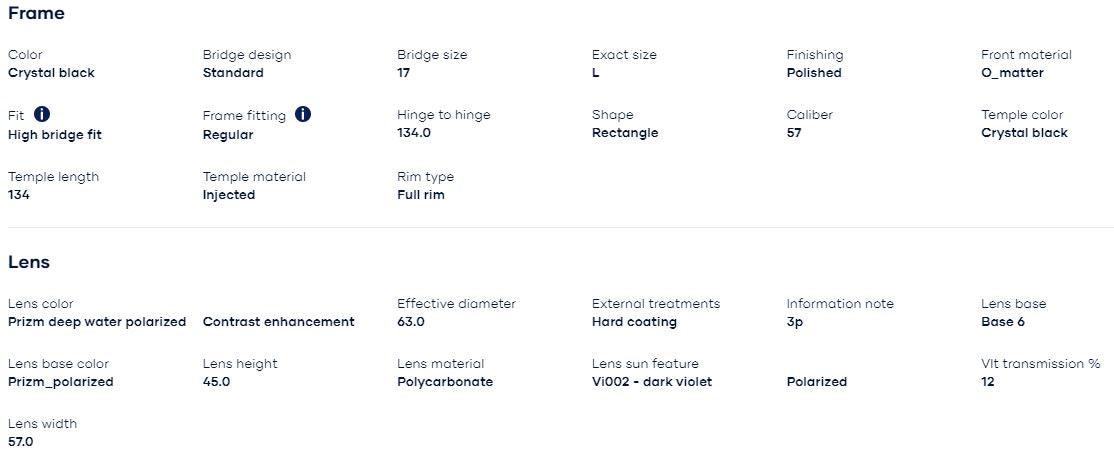Click the High bridge fit value
1114x459 pixels.
tap(55, 135)
